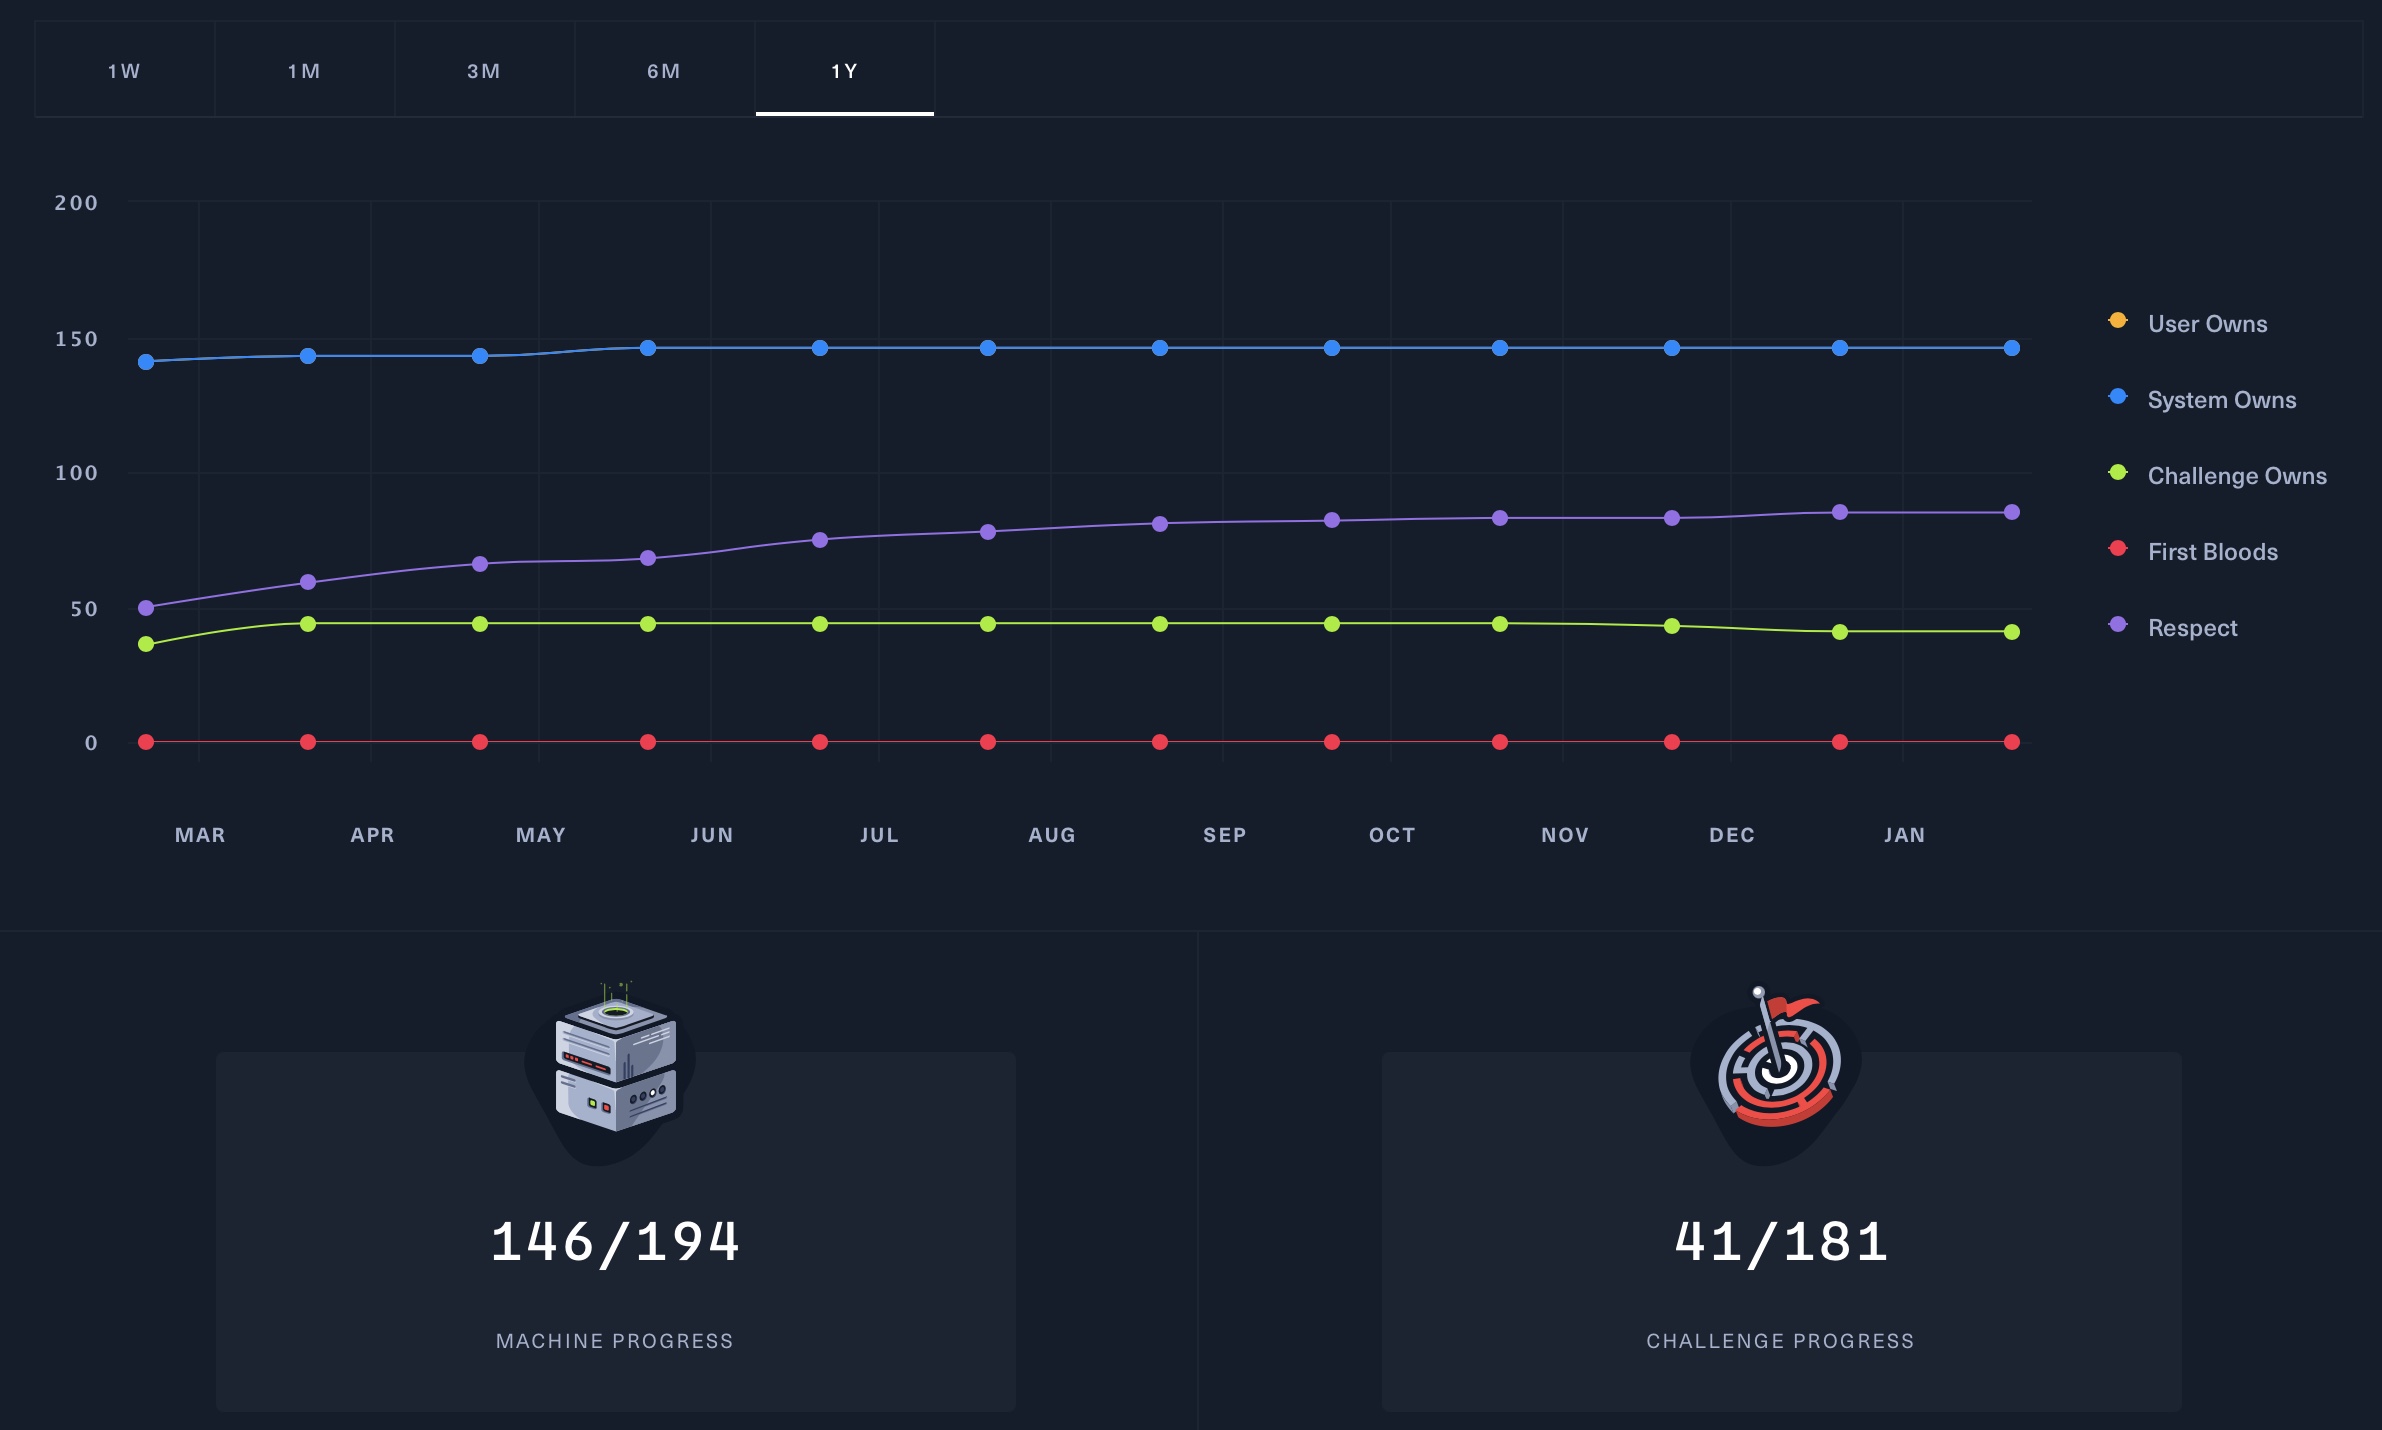The height and width of the screenshot is (1430, 2382).
Task: Select the 1M time range tab
Action: coord(304,71)
